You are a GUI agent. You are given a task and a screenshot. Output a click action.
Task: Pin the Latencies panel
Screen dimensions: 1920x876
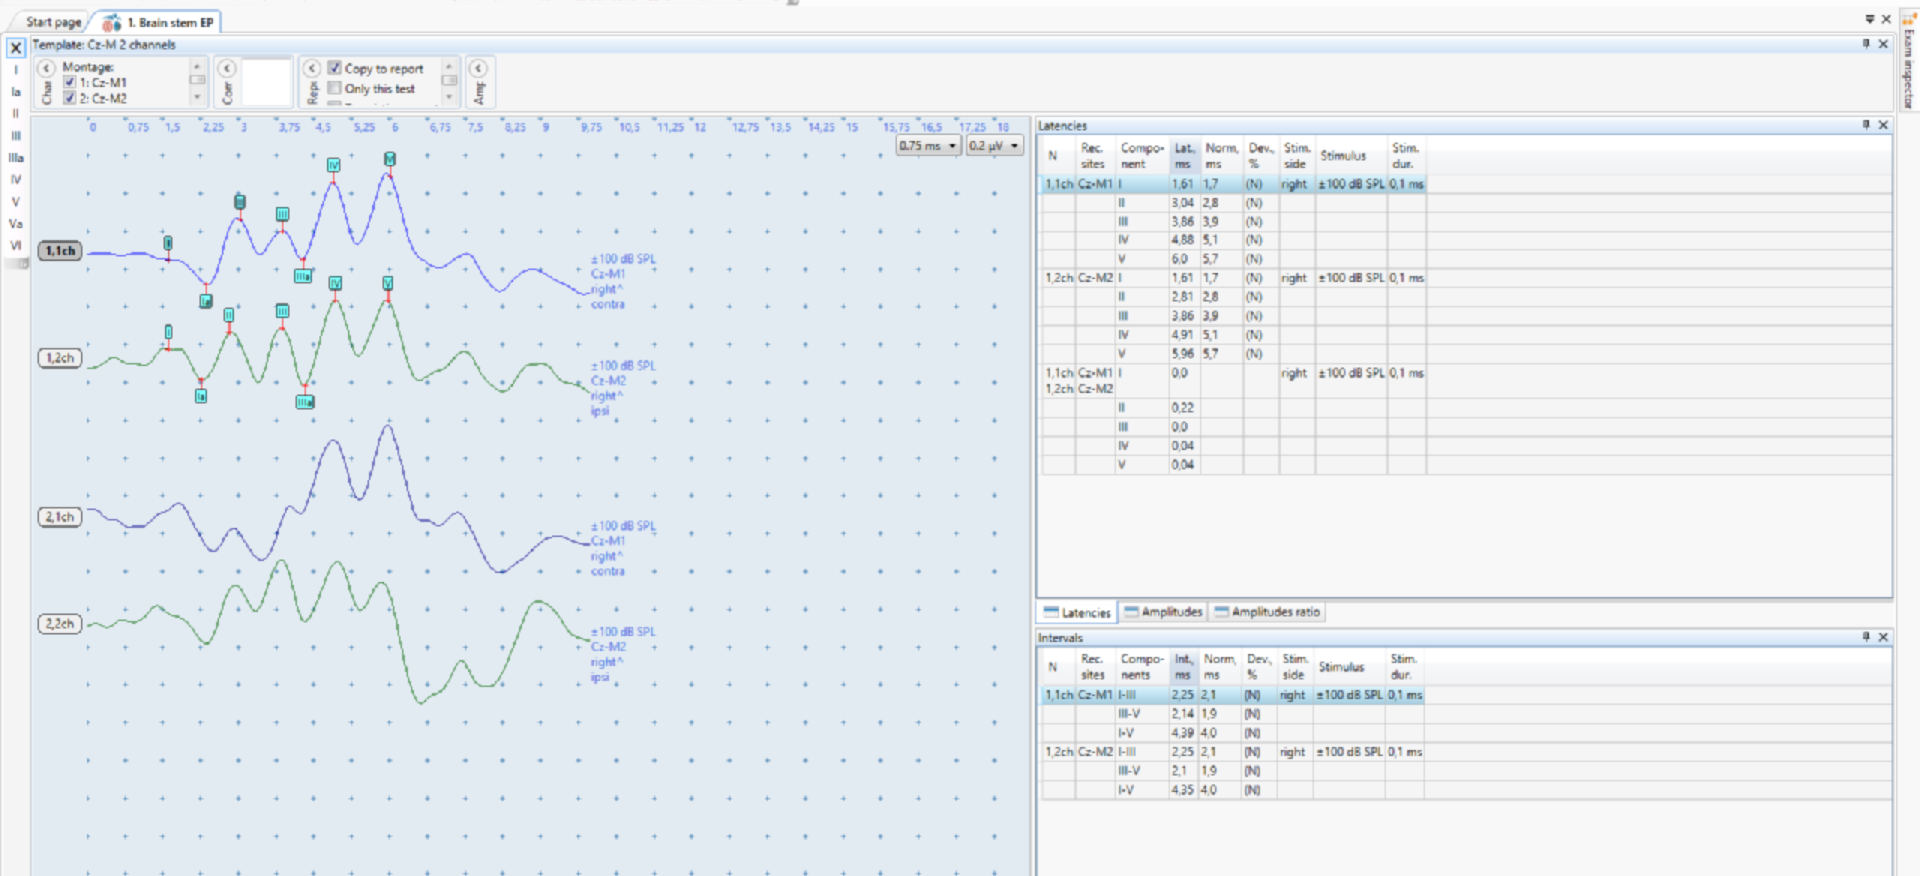pos(1866,125)
